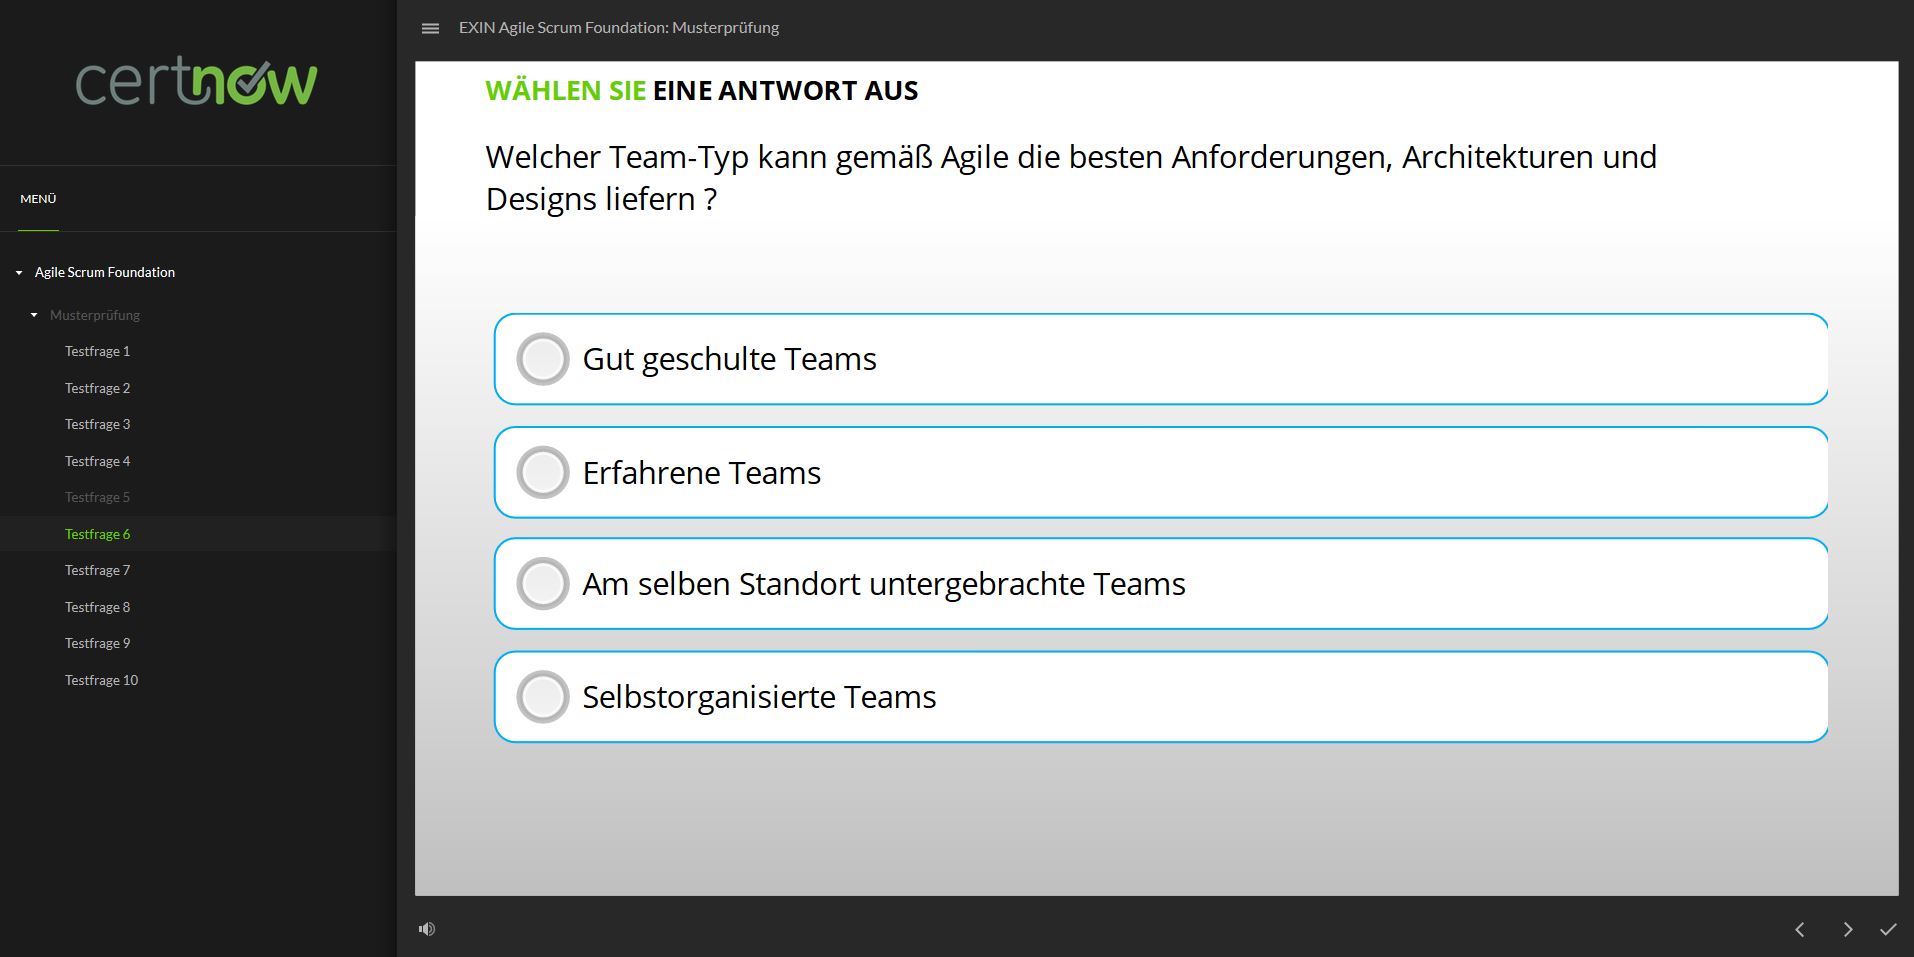The width and height of the screenshot is (1914, 957).
Task: Select radio button for Erfahrene Teams
Action: point(543,472)
